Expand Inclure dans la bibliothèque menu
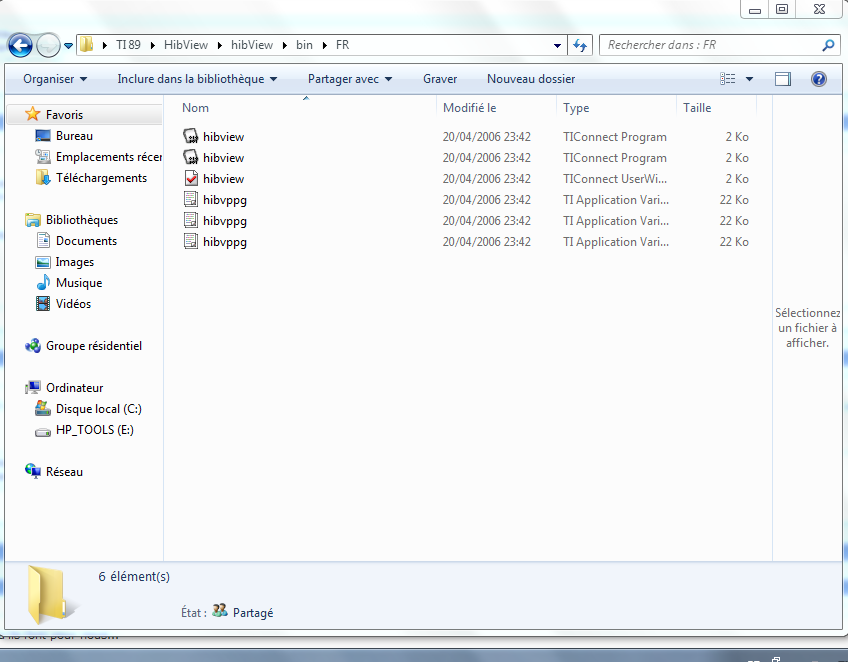The height and width of the screenshot is (662, 848). pos(197,79)
